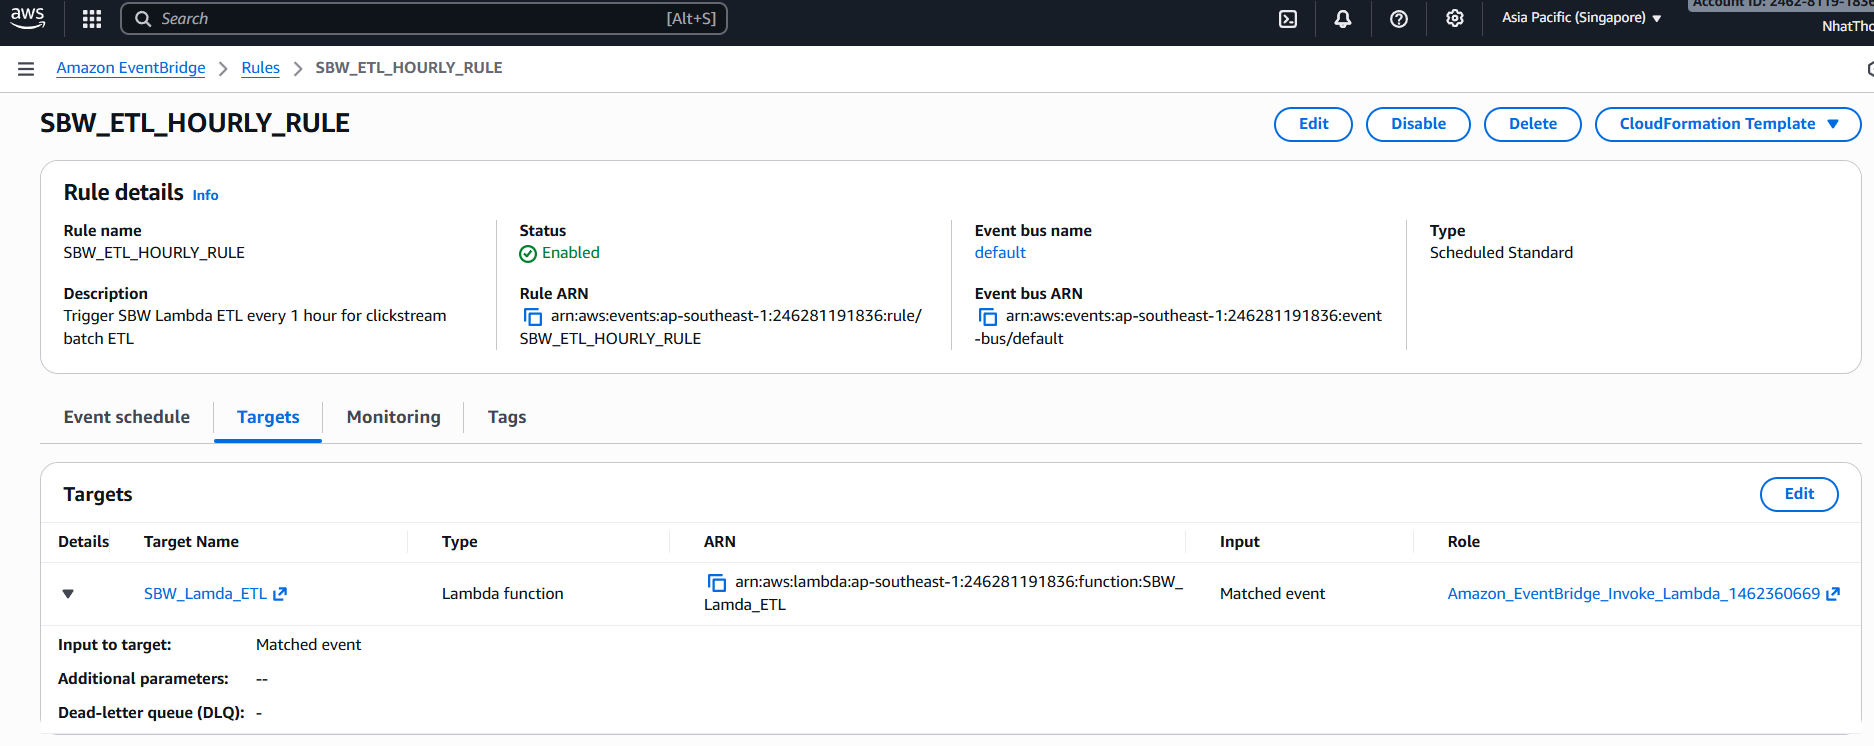Copy the Event bus ARN
The height and width of the screenshot is (746, 1874).
tap(988, 317)
